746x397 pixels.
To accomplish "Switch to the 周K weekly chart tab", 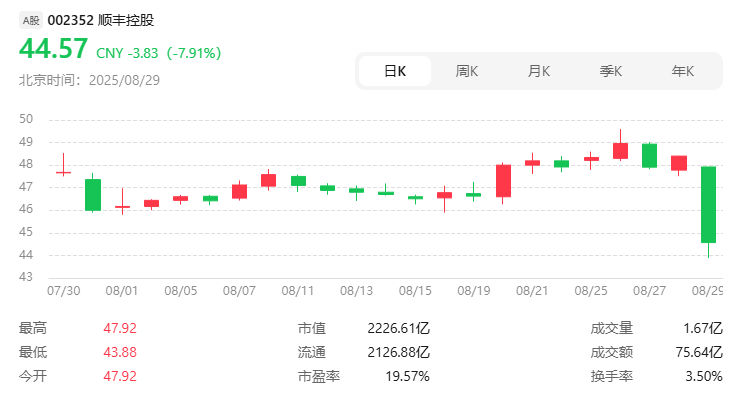I will [467, 71].
